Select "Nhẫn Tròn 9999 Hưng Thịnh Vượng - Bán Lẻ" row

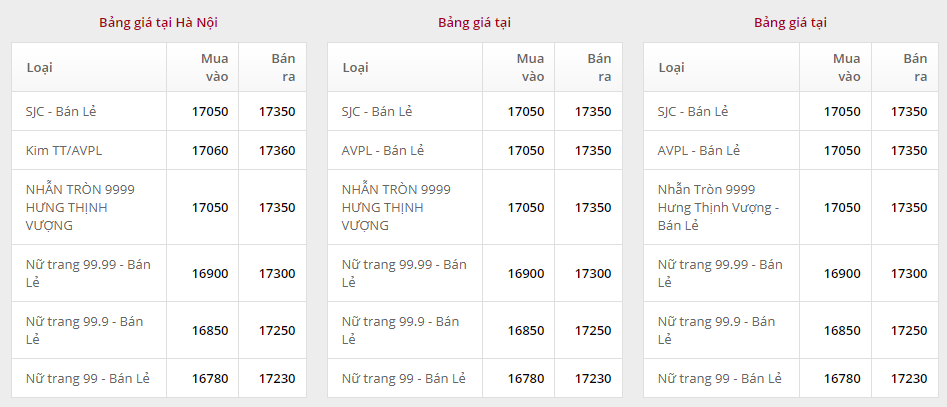[718, 207]
